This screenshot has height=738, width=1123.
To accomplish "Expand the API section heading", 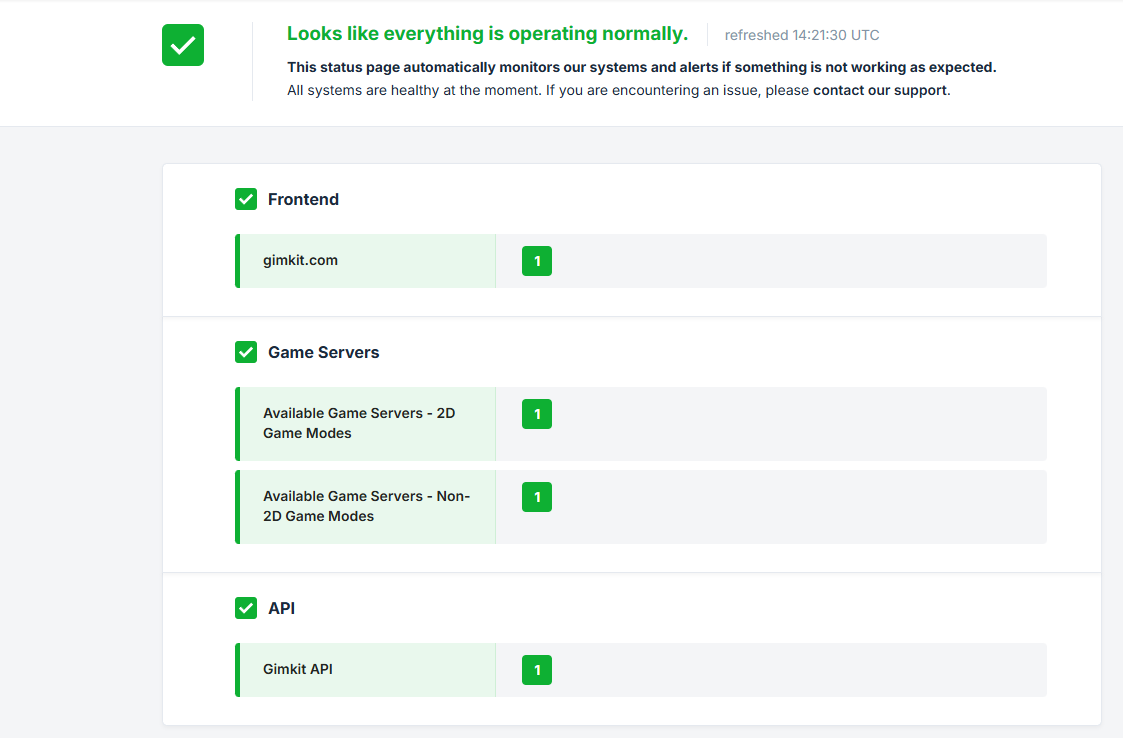I will coord(281,608).
